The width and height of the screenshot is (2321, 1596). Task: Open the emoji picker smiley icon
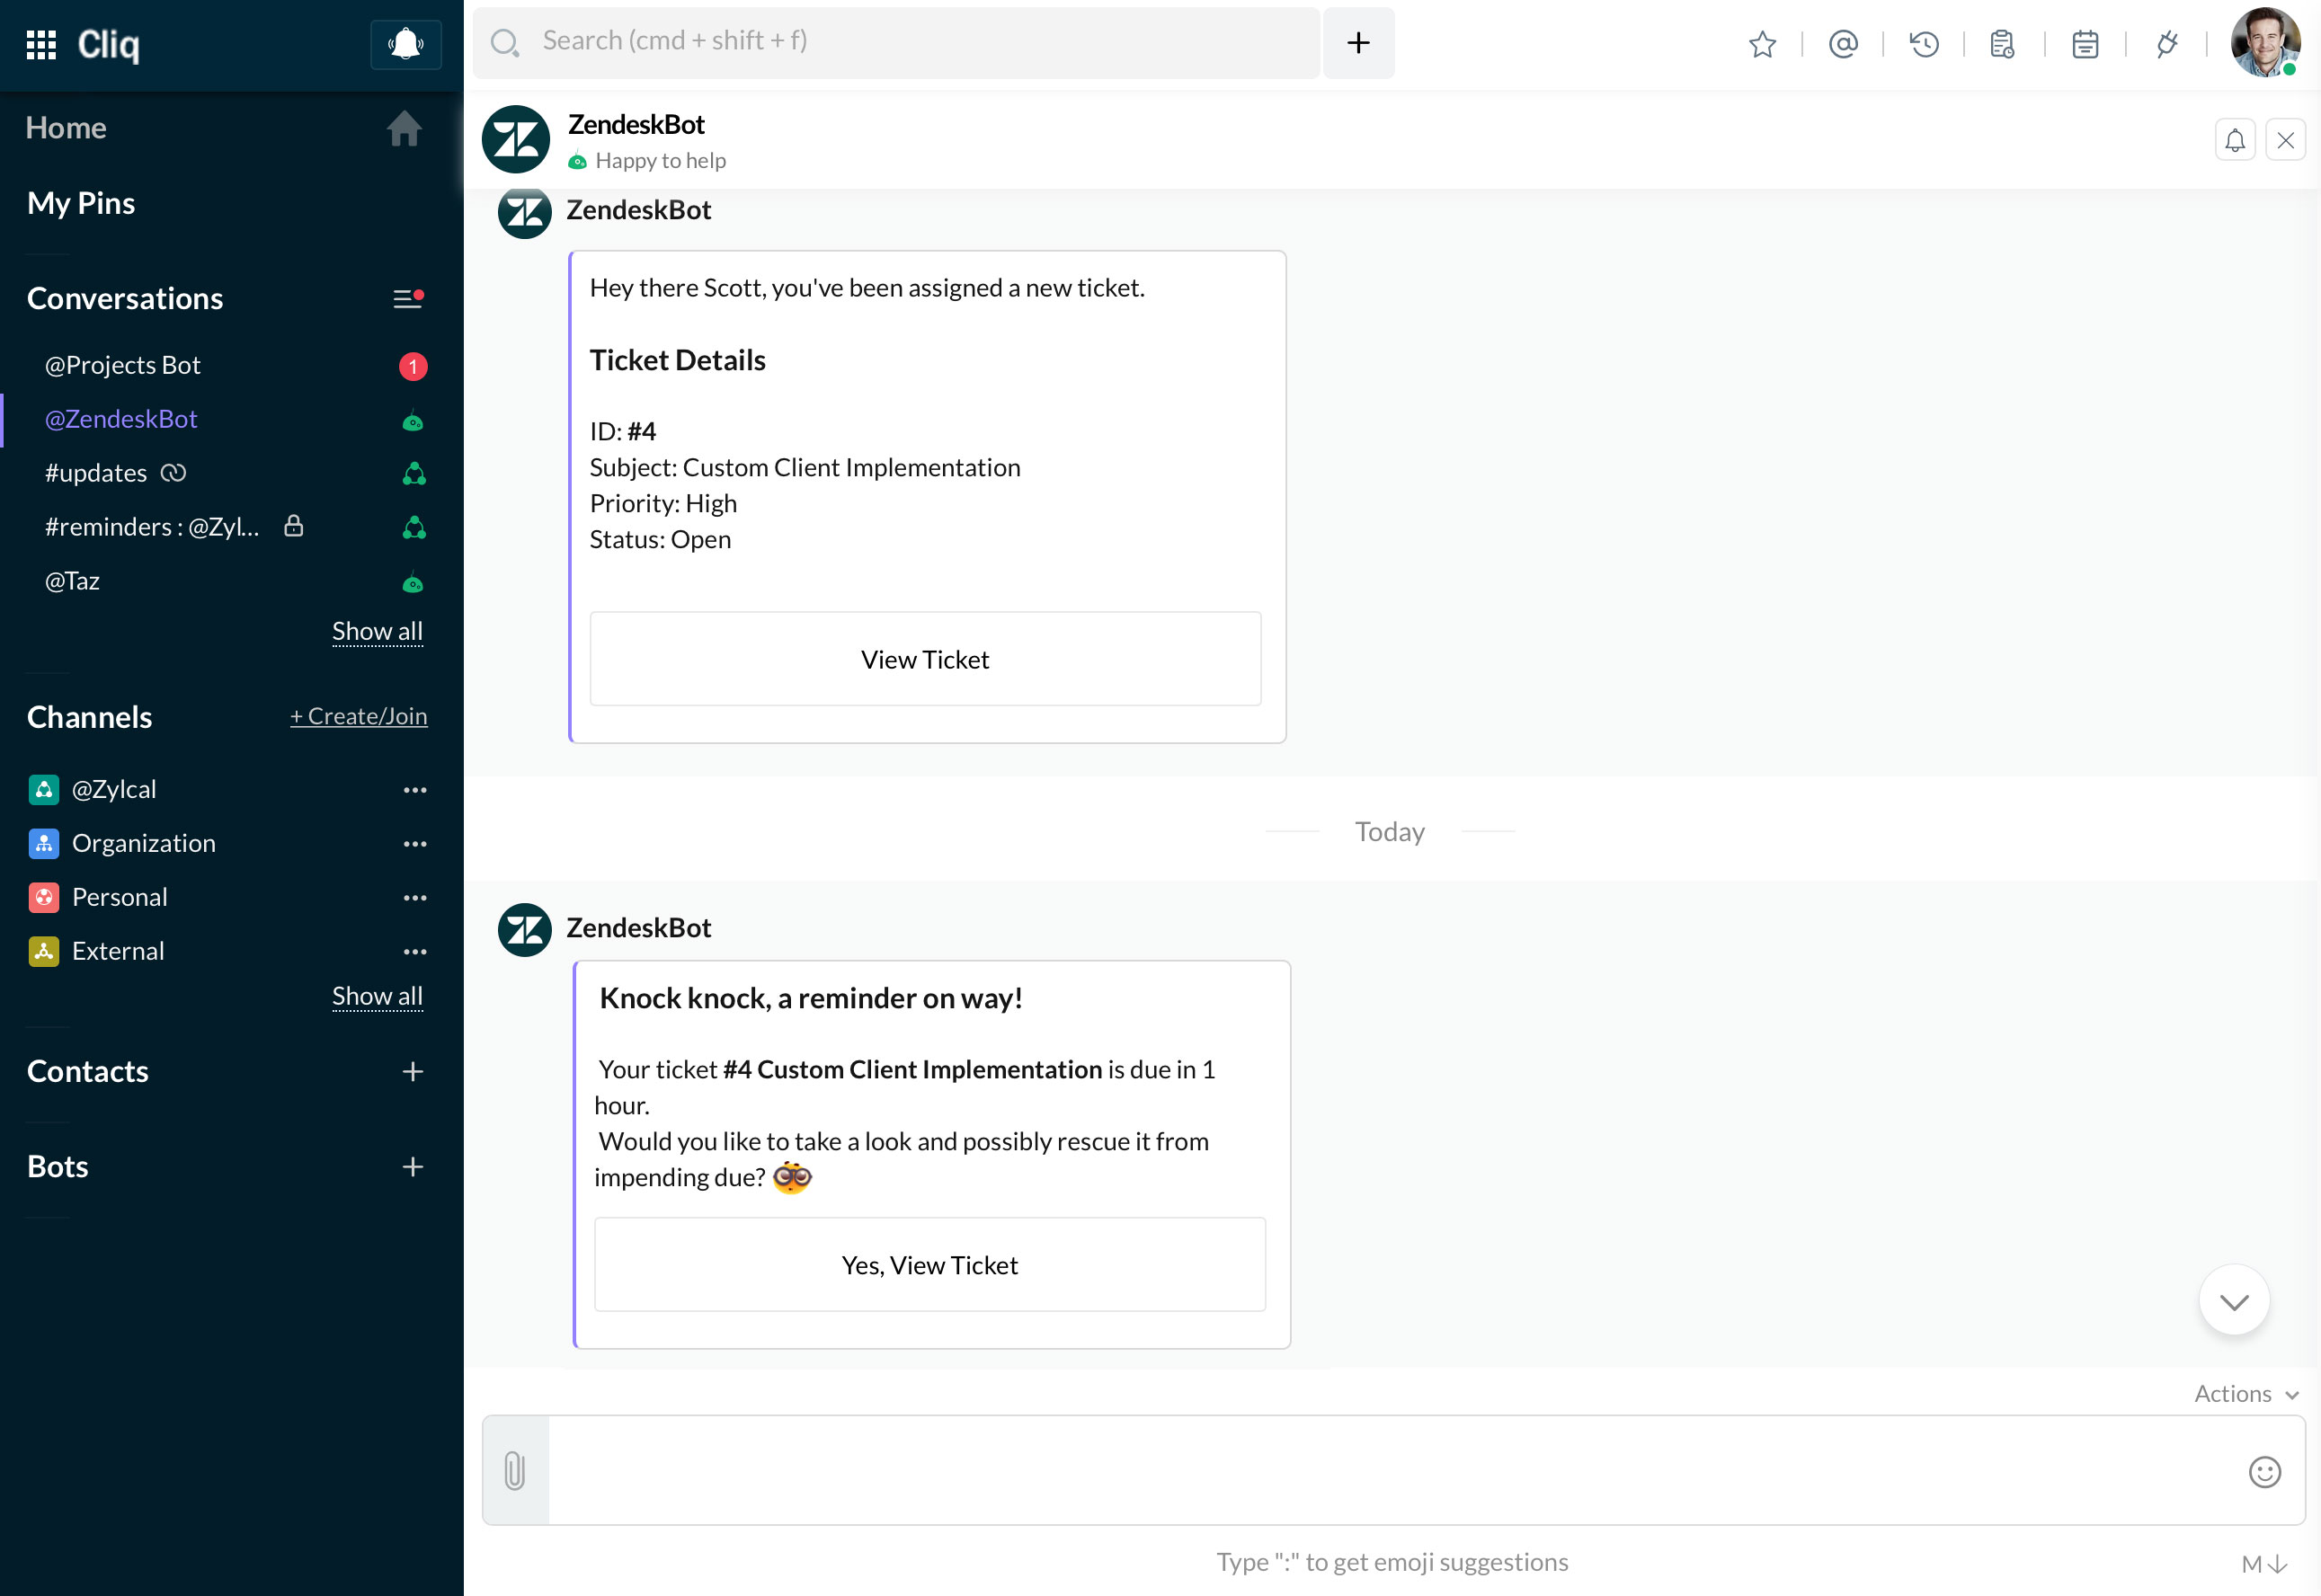click(2264, 1472)
